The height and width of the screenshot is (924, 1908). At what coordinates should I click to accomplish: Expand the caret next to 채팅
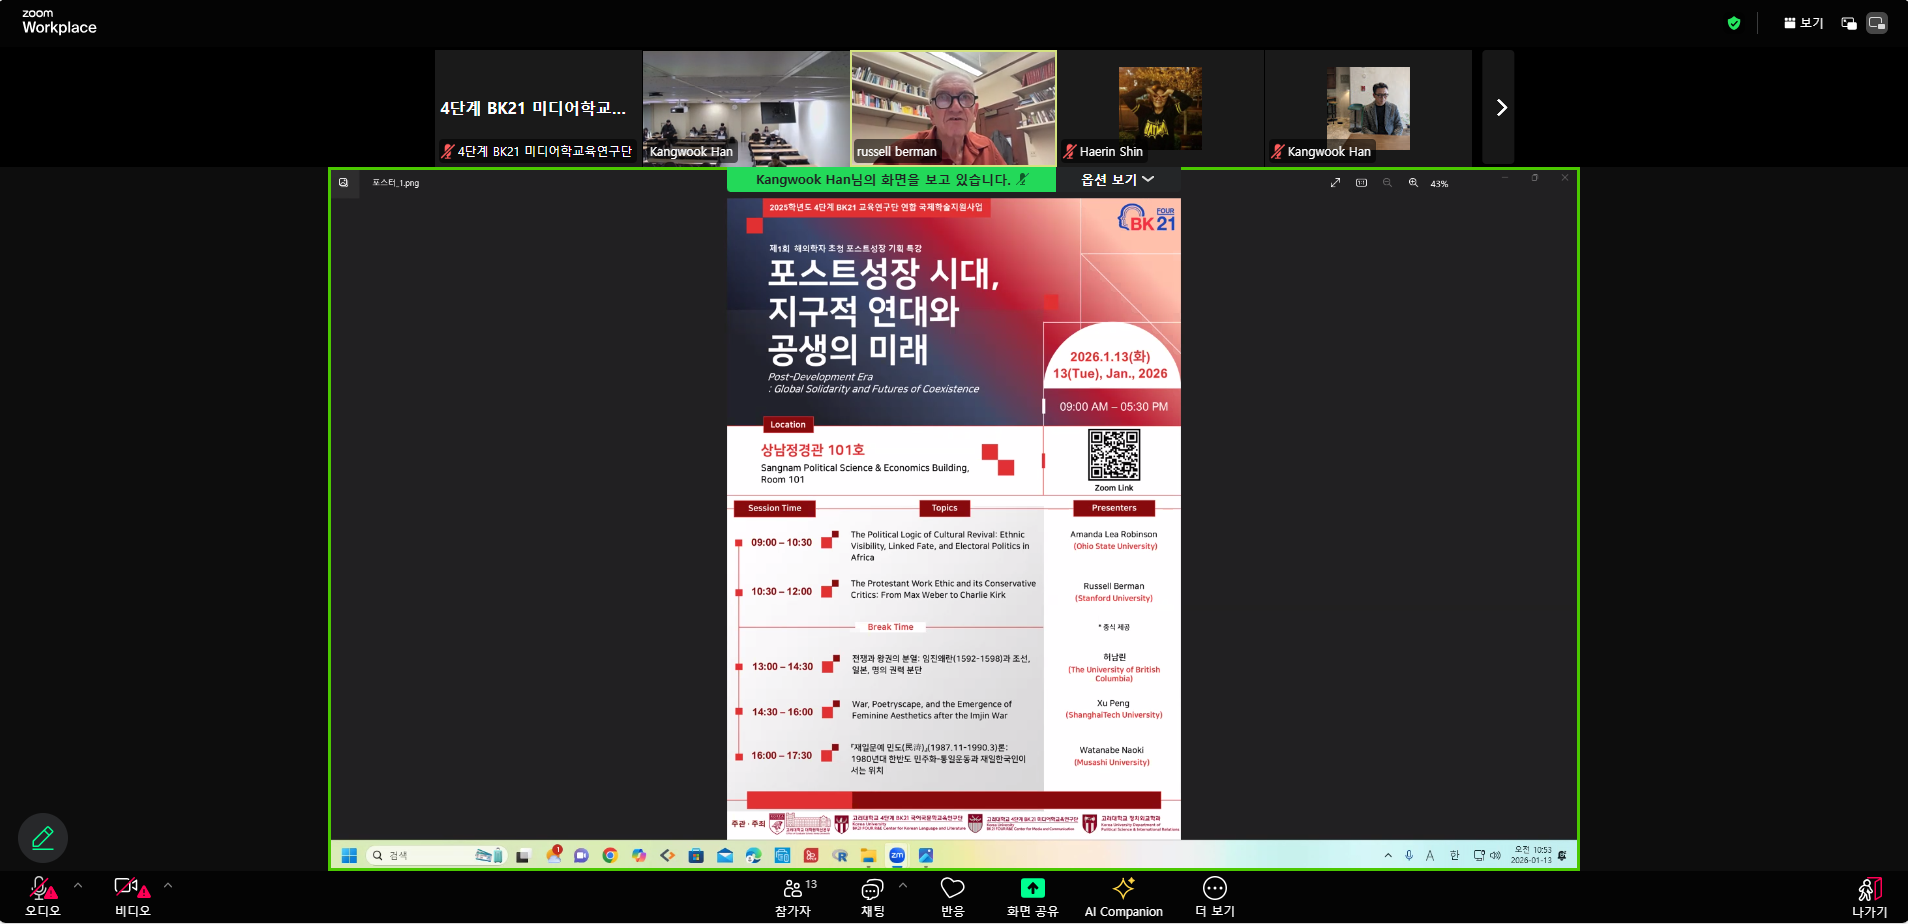click(x=903, y=885)
